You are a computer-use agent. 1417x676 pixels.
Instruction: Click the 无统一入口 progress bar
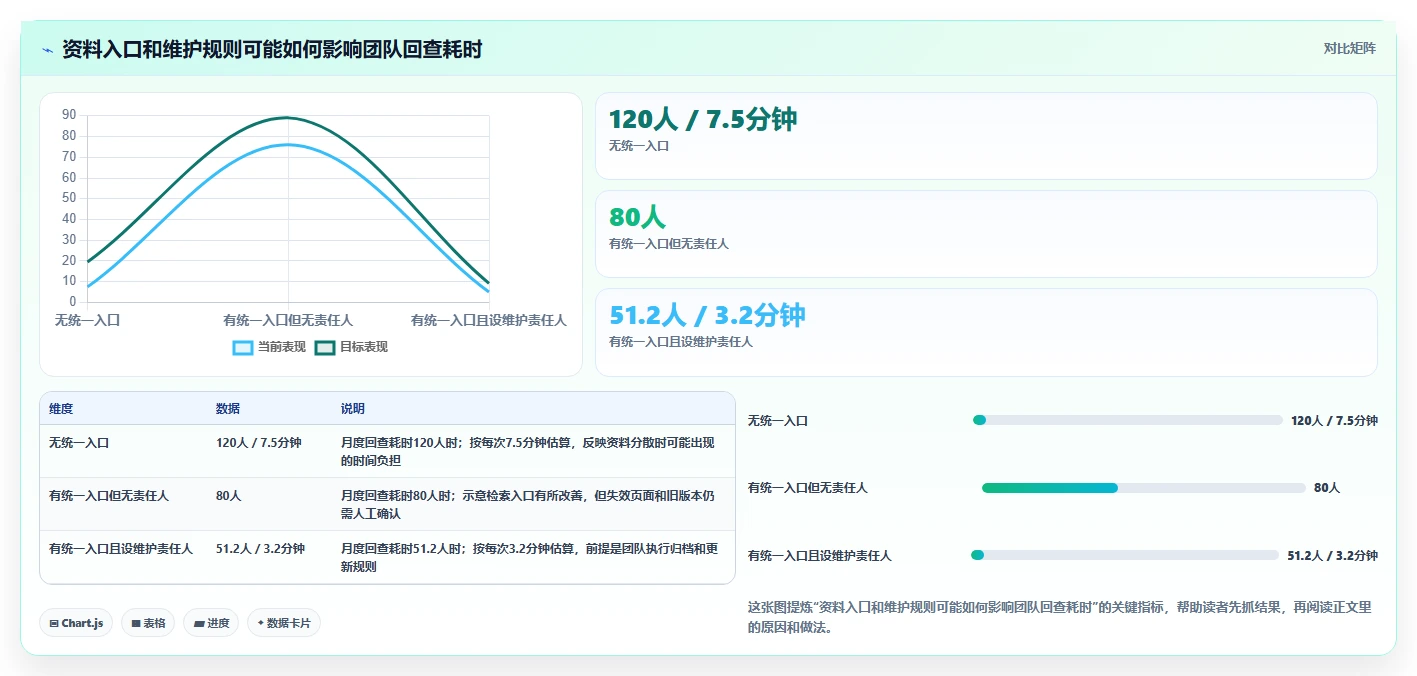tap(1127, 420)
